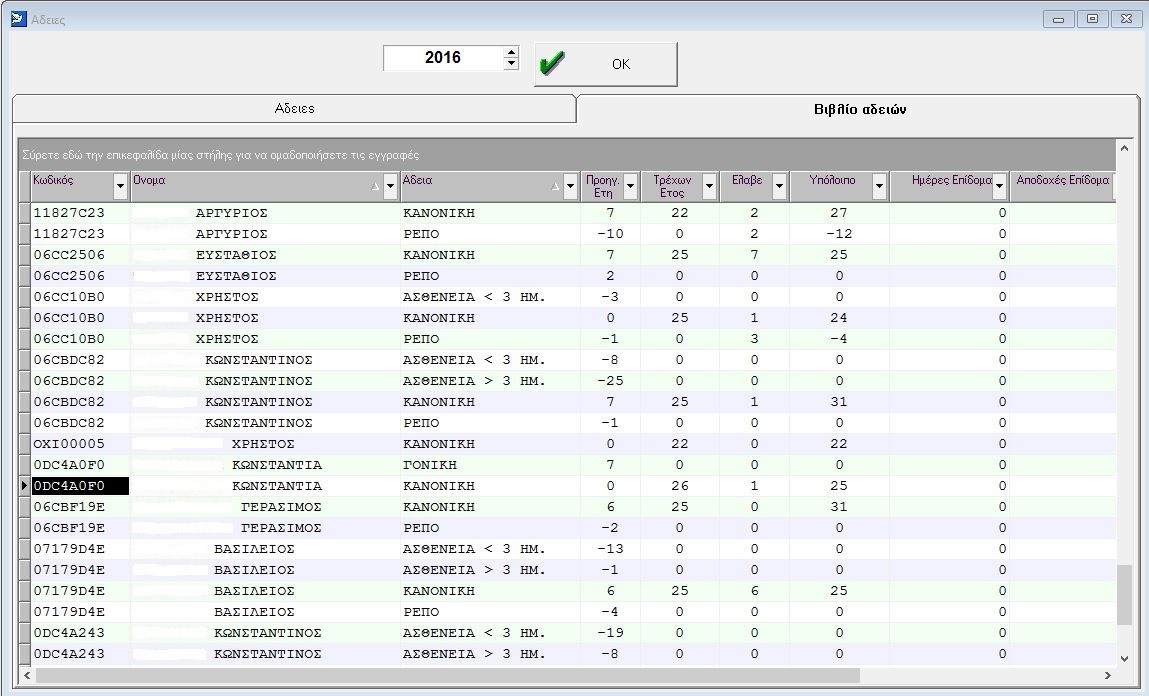Click the application icon in title bar

pos(18,18)
